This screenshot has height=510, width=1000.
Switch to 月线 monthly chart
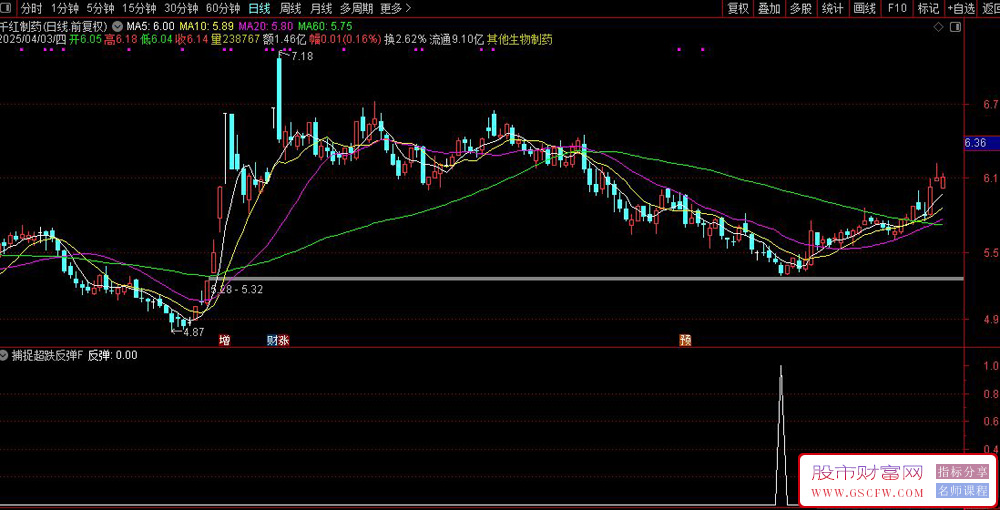click(x=321, y=8)
